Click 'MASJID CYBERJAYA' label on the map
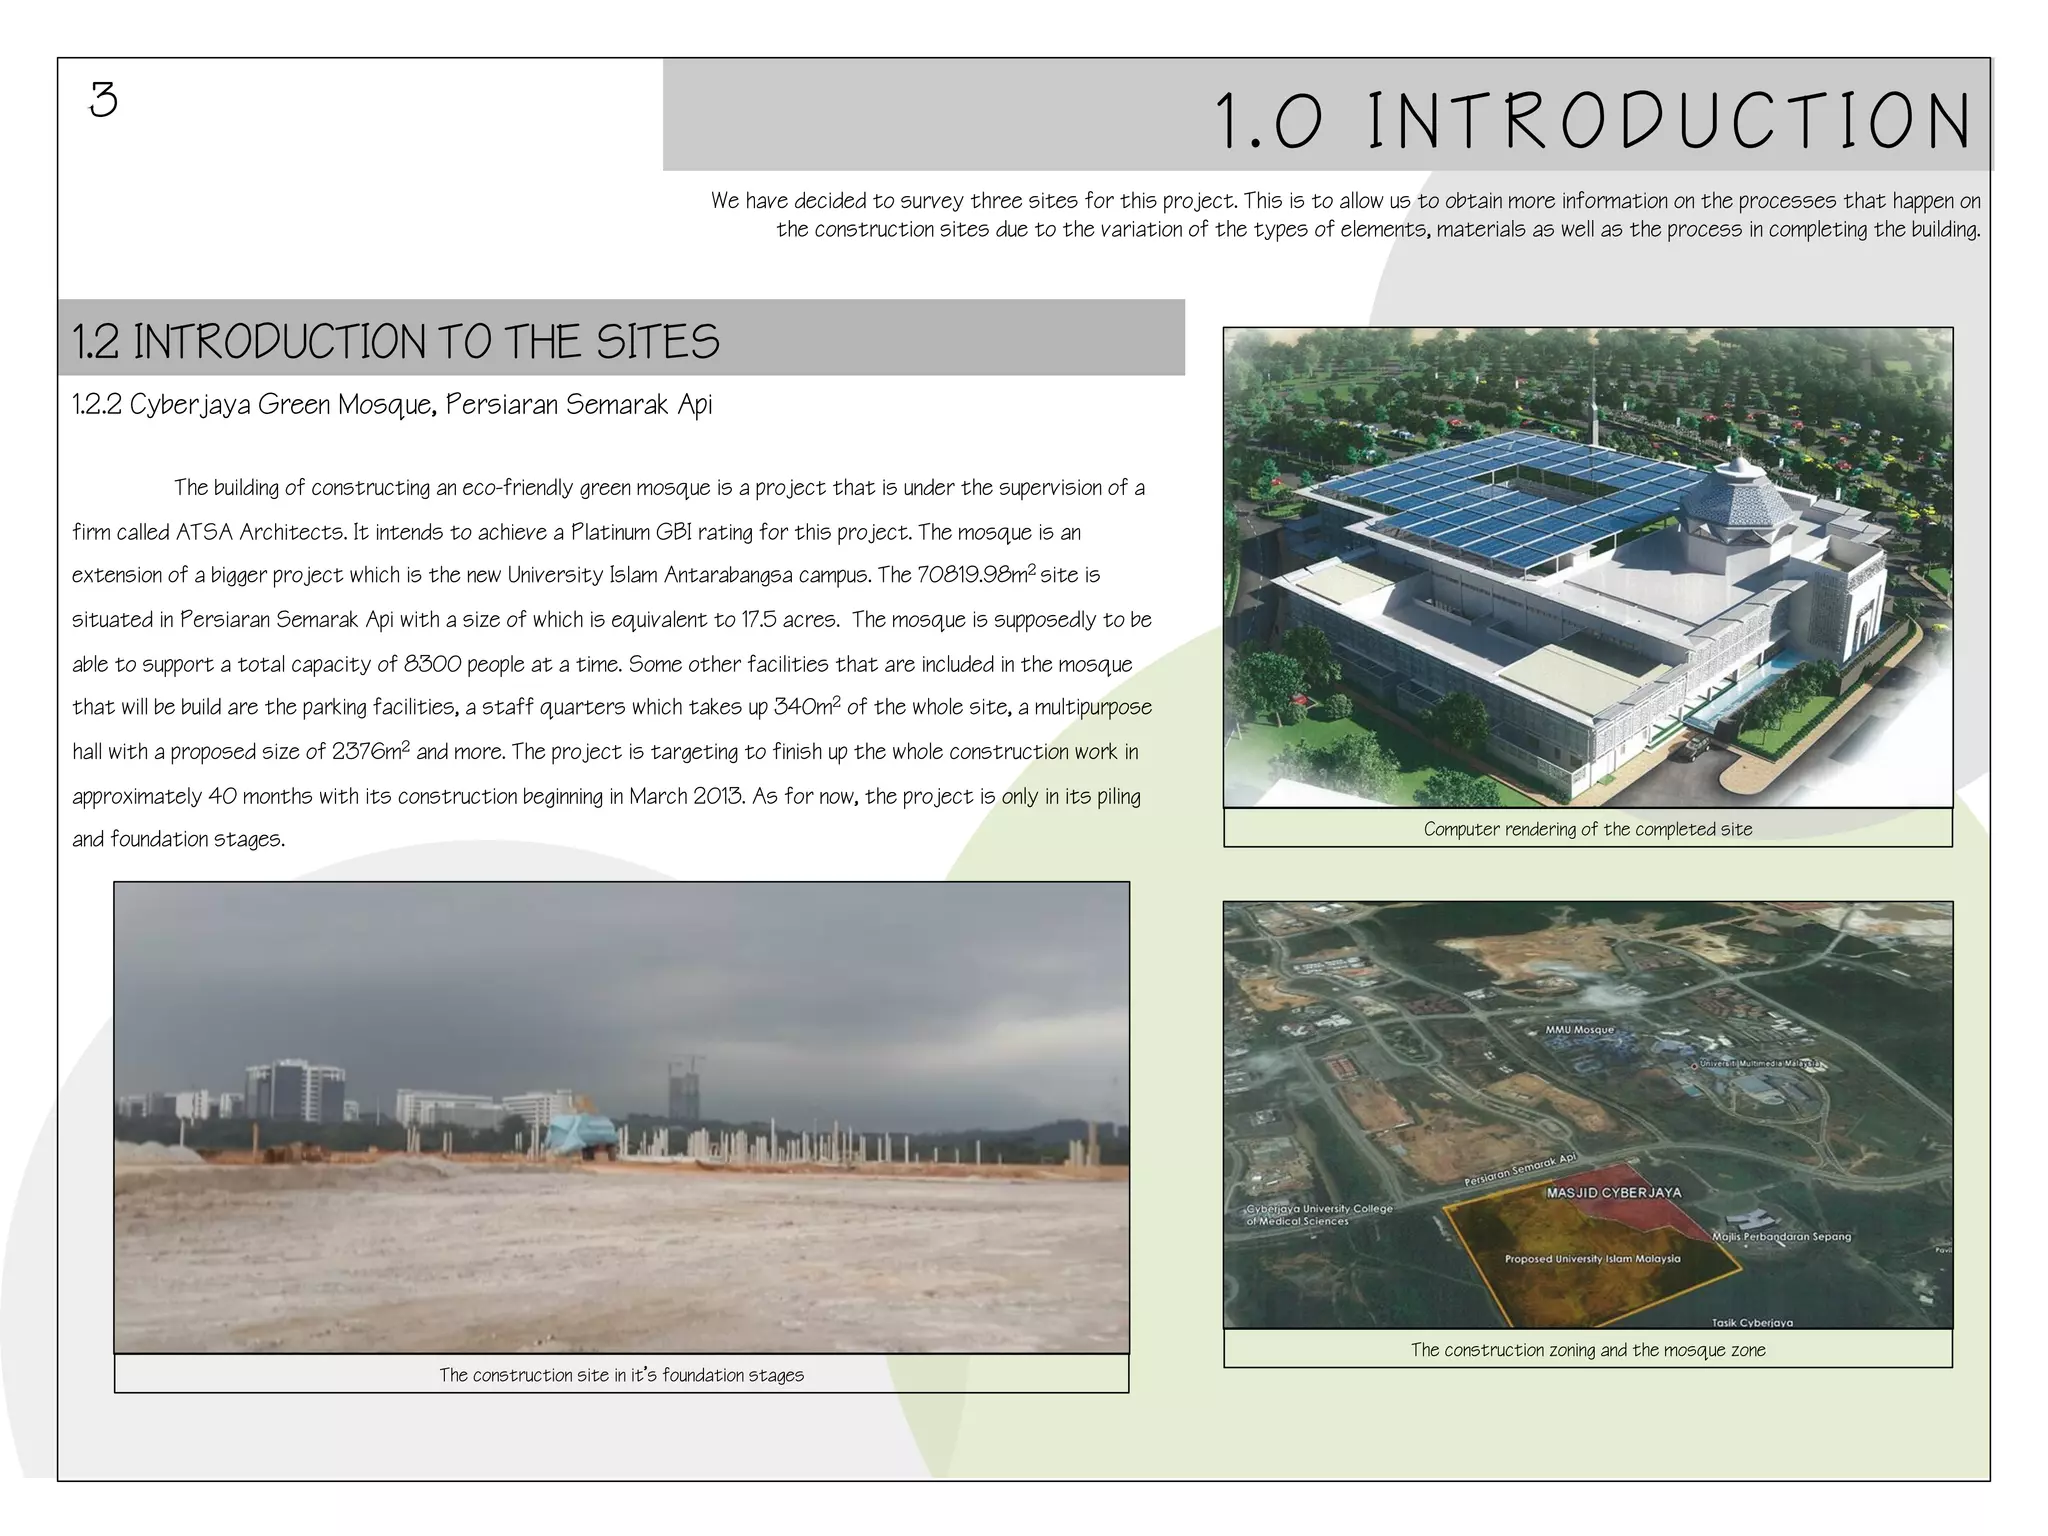Screen dimensions: 2048x1536 click(1614, 1193)
